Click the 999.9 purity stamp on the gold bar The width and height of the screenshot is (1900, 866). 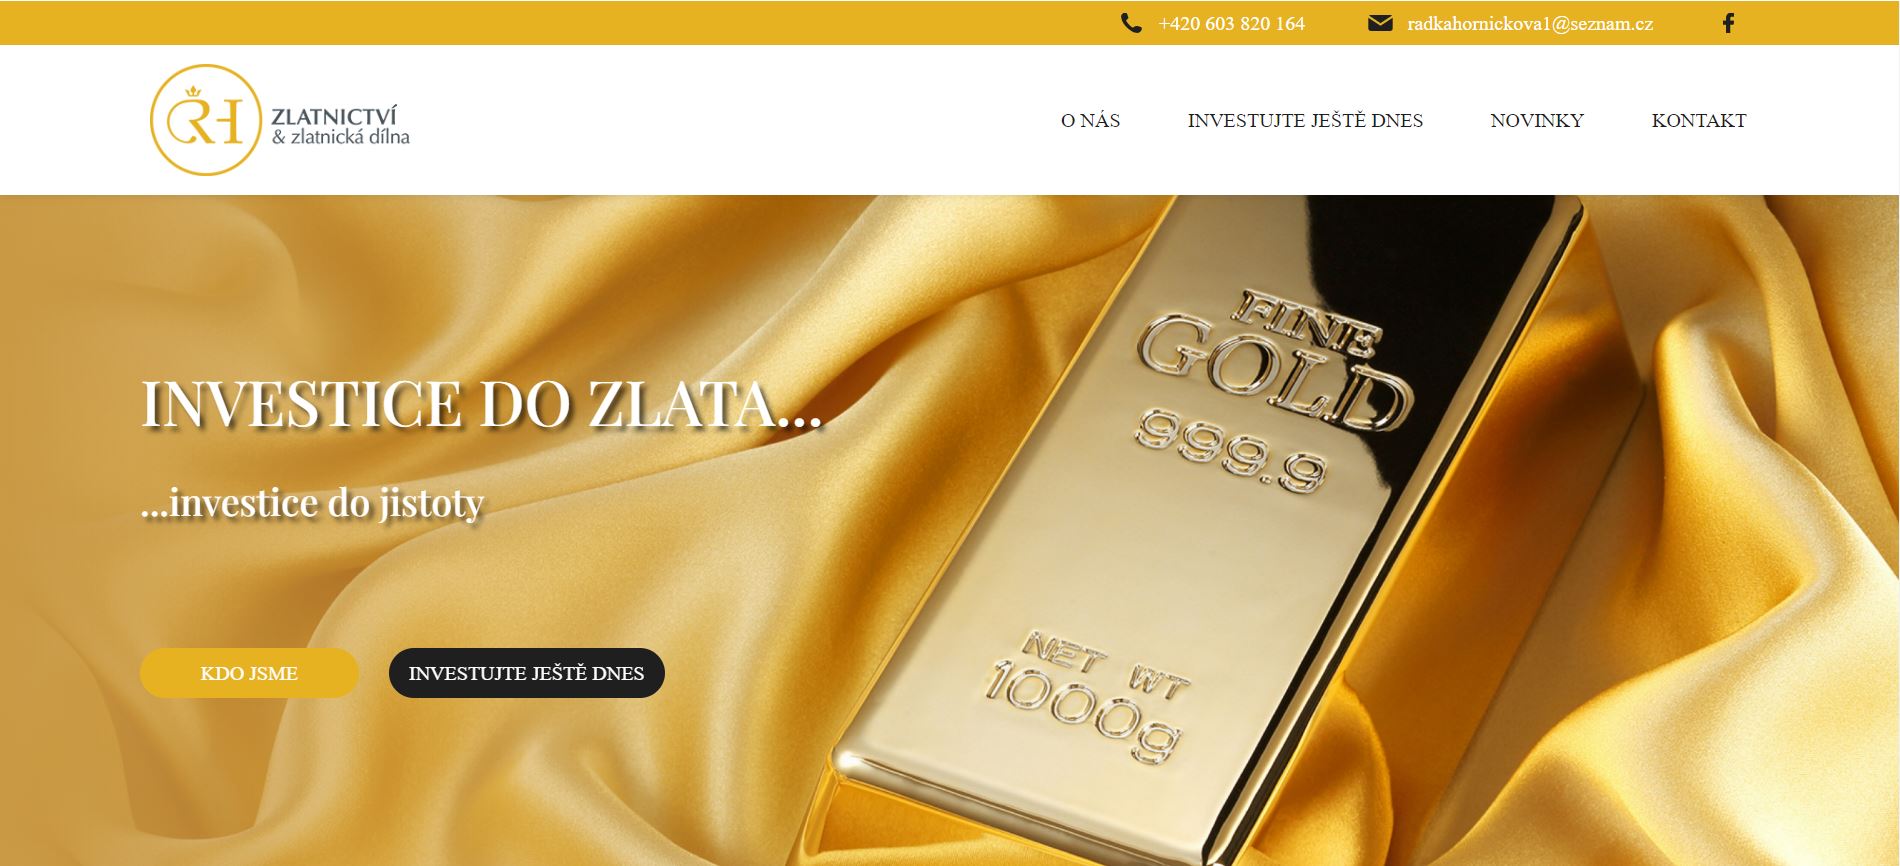1232,450
